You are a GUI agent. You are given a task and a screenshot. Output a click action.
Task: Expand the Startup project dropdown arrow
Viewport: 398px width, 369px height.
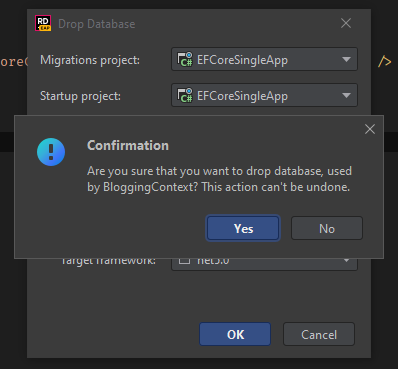coord(346,96)
